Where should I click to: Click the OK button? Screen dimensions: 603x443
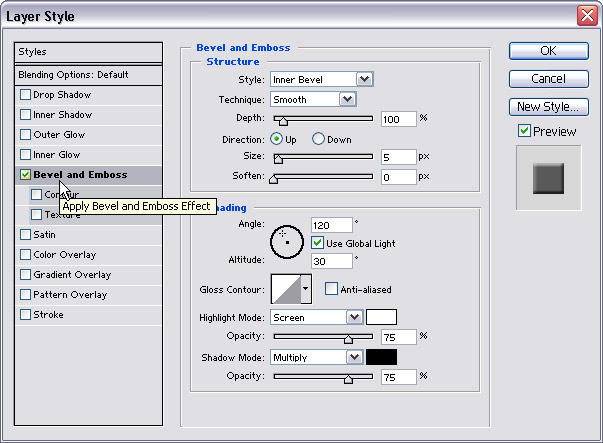click(x=548, y=51)
